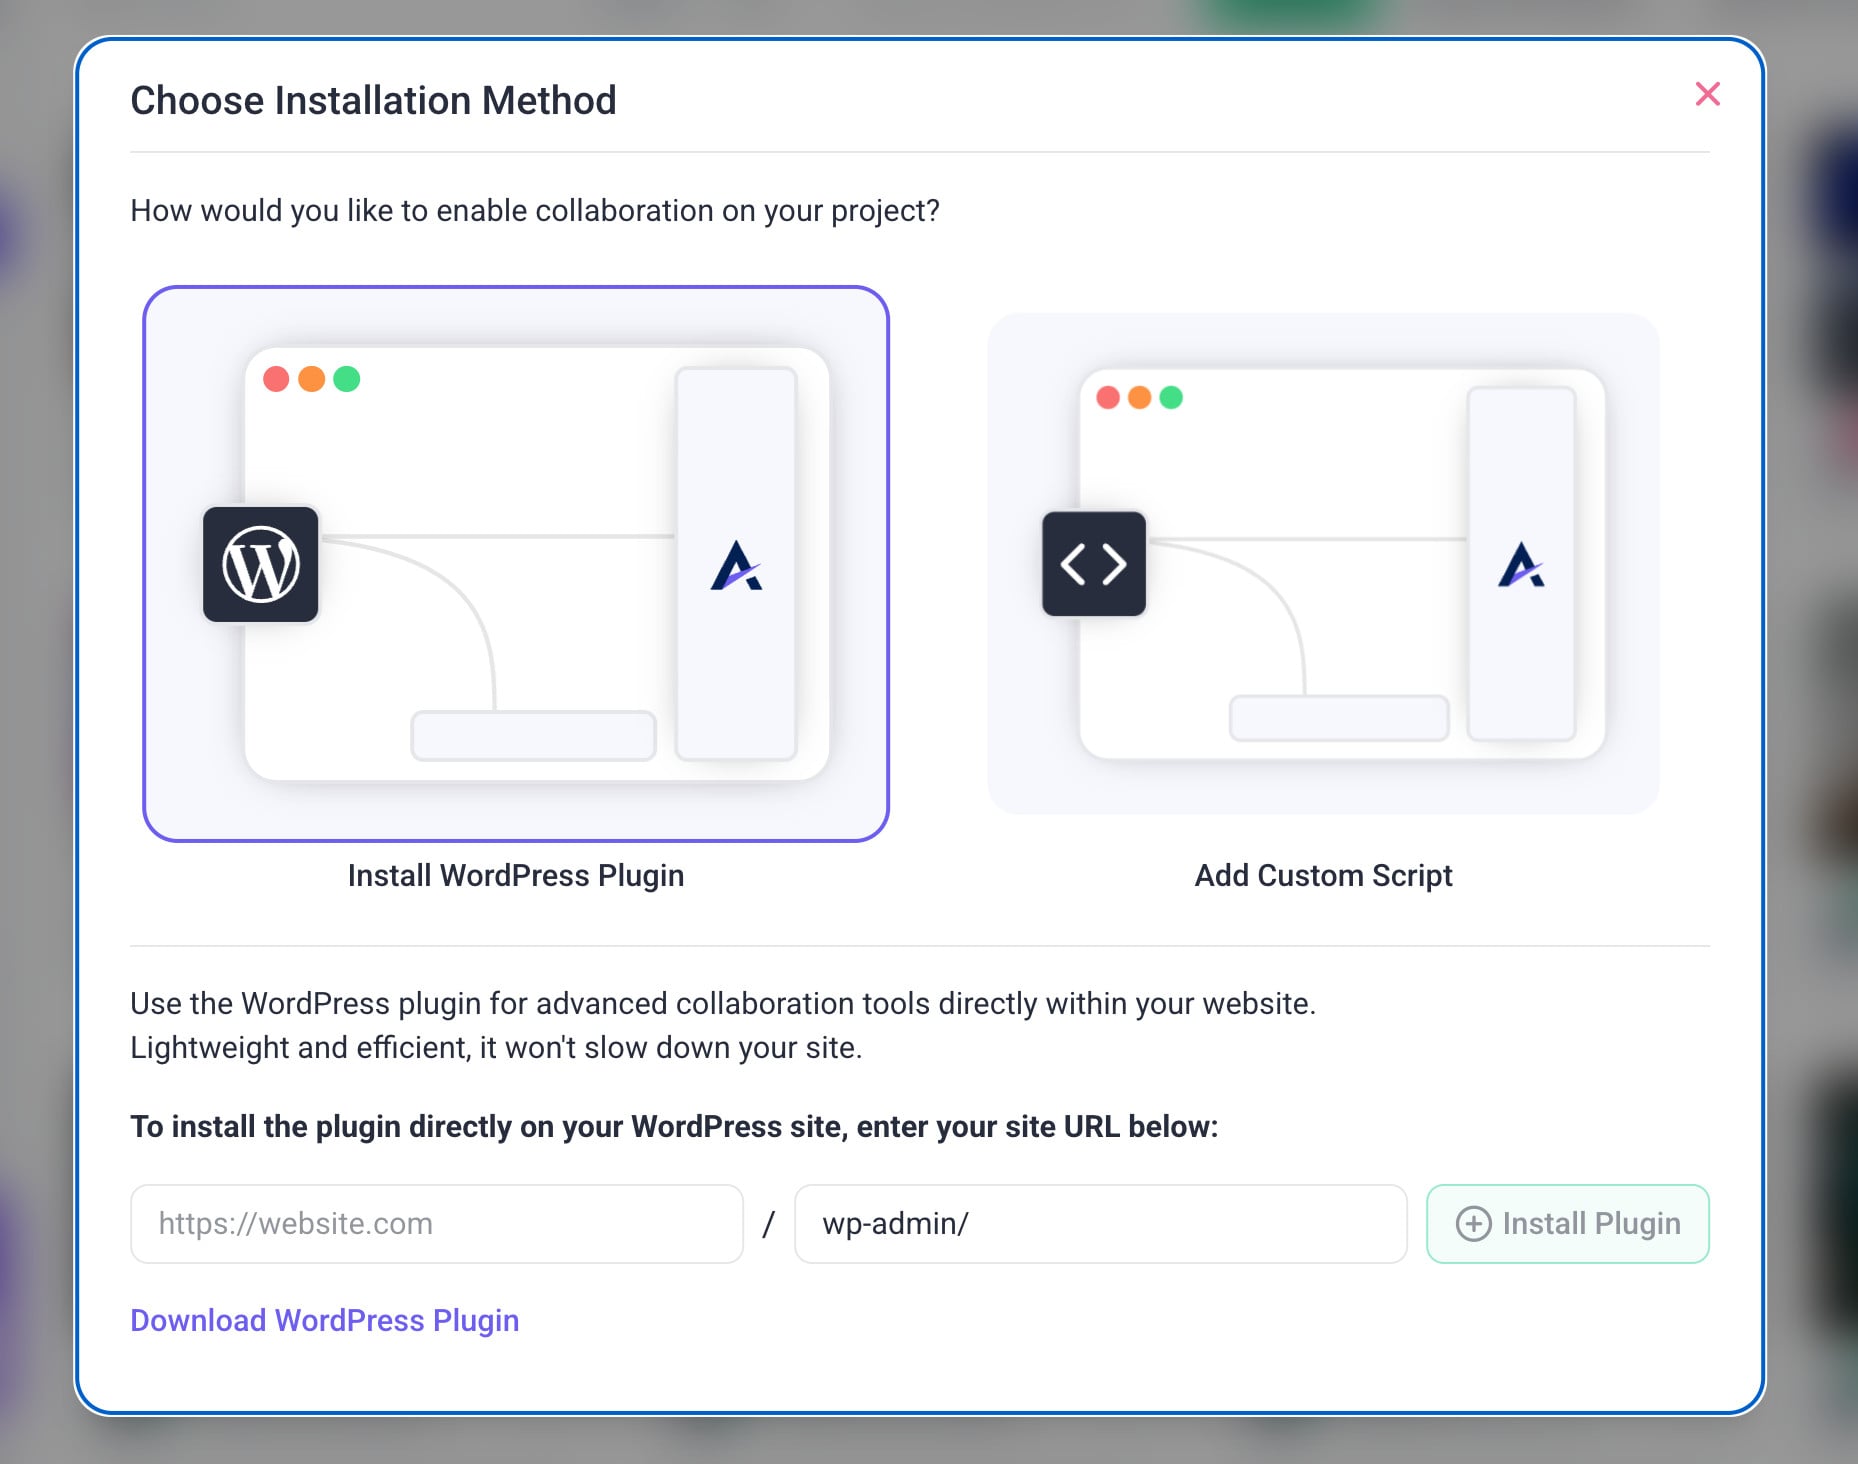Click into the wp-admin/ path field
Image resolution: width=1858 pixels, height=1464 pixels.
tap(1100, 1224)
